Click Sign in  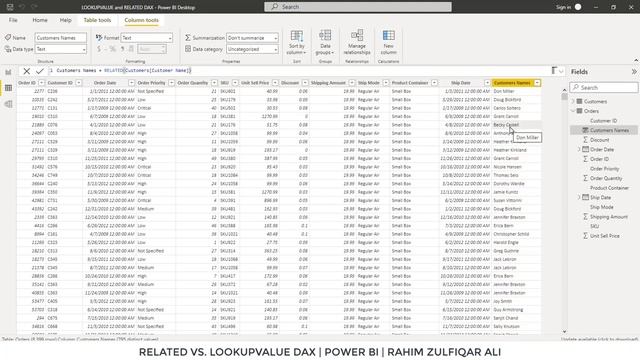(x=563, y=7)
